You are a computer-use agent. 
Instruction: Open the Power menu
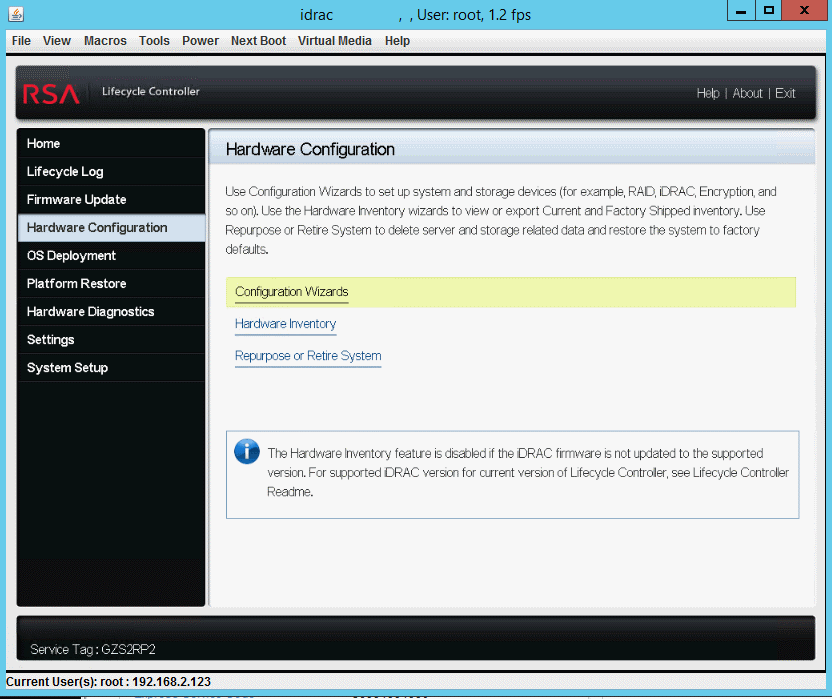pos(200,41)
